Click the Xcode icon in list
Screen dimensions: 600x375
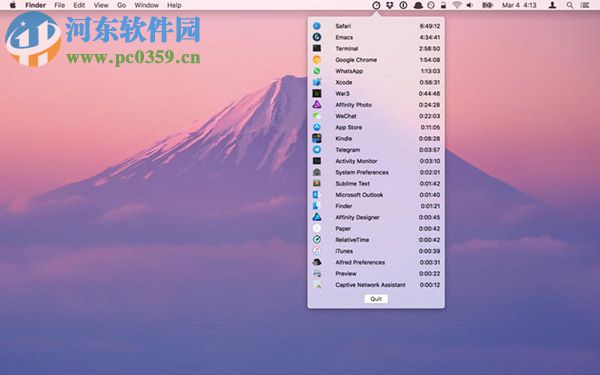[x=317, y=82]
